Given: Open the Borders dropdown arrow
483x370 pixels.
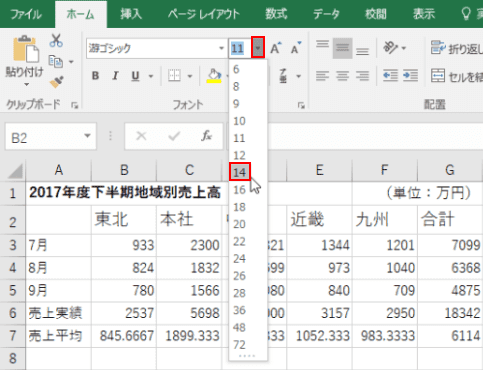Looking at the screenshot, I should (190, 76).
